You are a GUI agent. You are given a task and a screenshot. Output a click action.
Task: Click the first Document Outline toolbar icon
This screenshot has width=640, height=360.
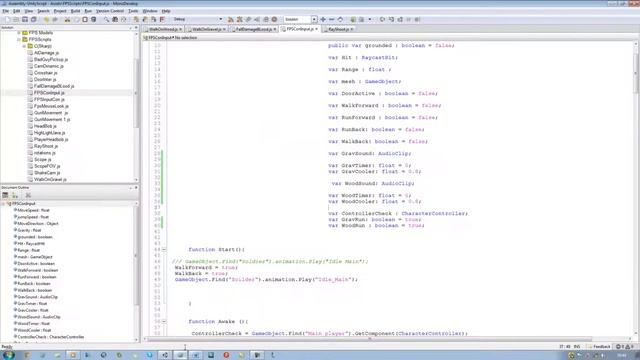point(5,196)
